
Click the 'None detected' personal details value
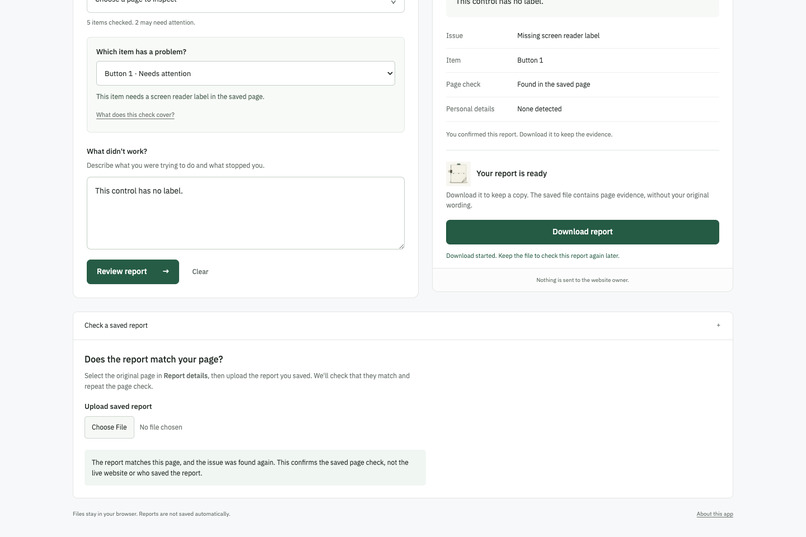[x=539, y=109]
